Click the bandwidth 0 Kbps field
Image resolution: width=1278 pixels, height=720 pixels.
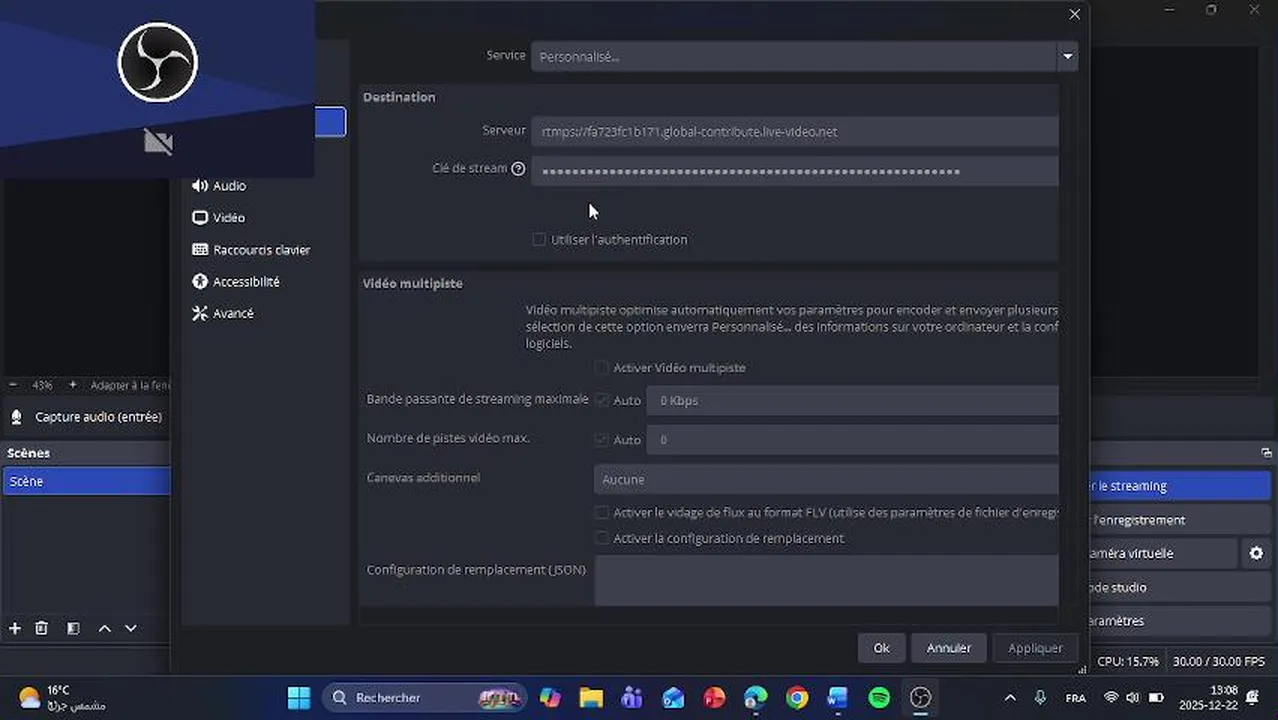[852, 400]
